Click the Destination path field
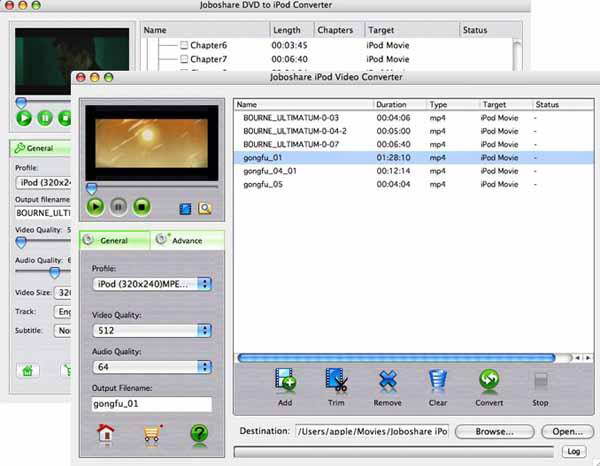Image resolution: width=600 pixels, height=466 pixels. tap(372, 432)
